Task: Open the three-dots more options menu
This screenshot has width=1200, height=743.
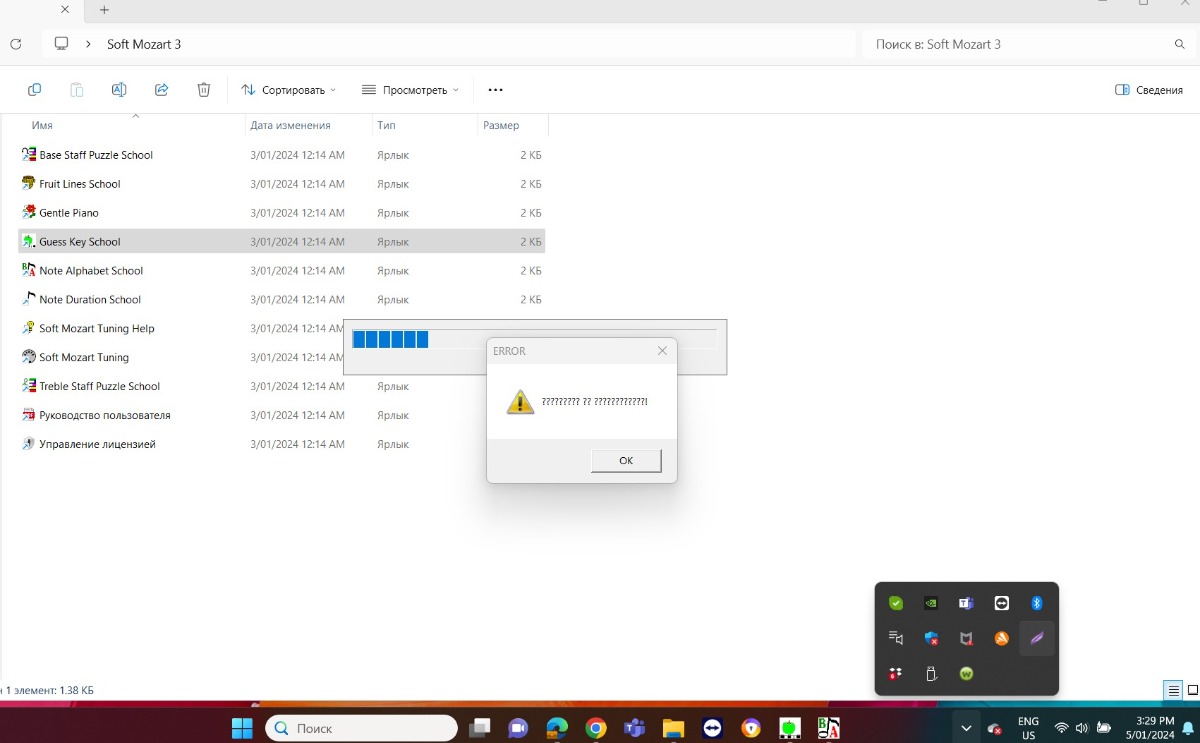Action: (495, 90)
